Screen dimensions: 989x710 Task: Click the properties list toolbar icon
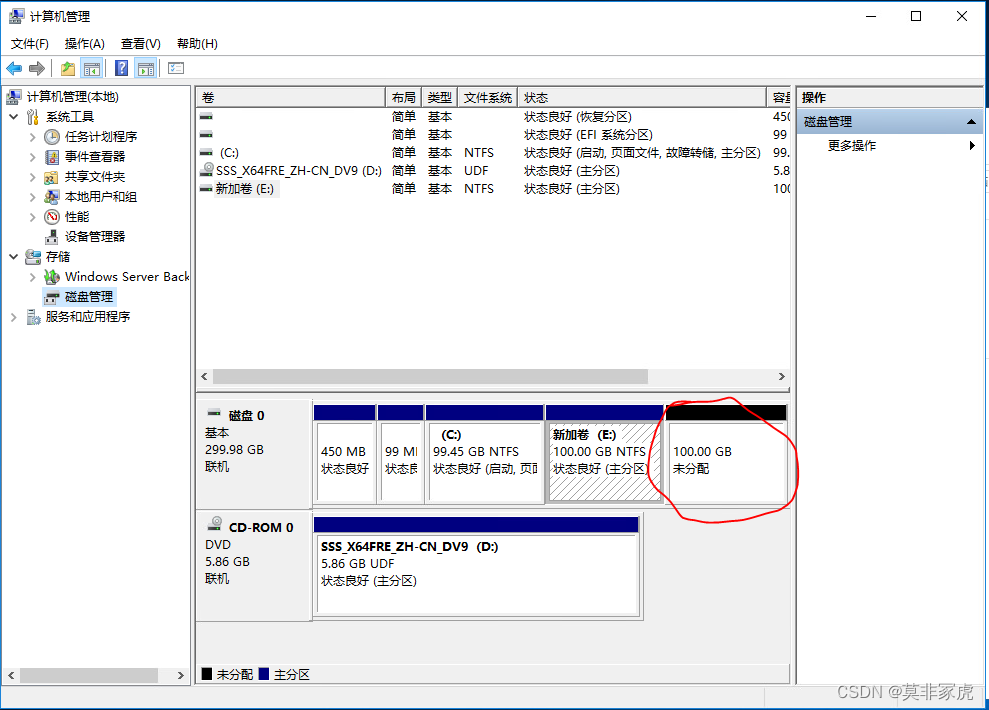pos(176,68)
